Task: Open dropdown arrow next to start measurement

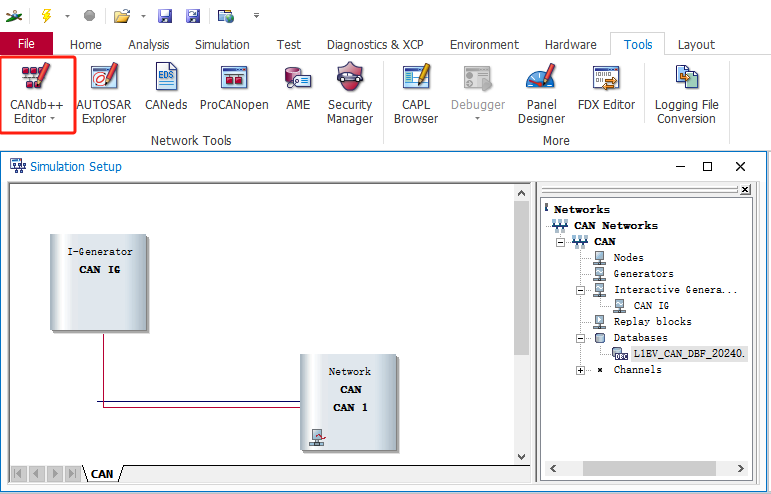Action: 67,16
